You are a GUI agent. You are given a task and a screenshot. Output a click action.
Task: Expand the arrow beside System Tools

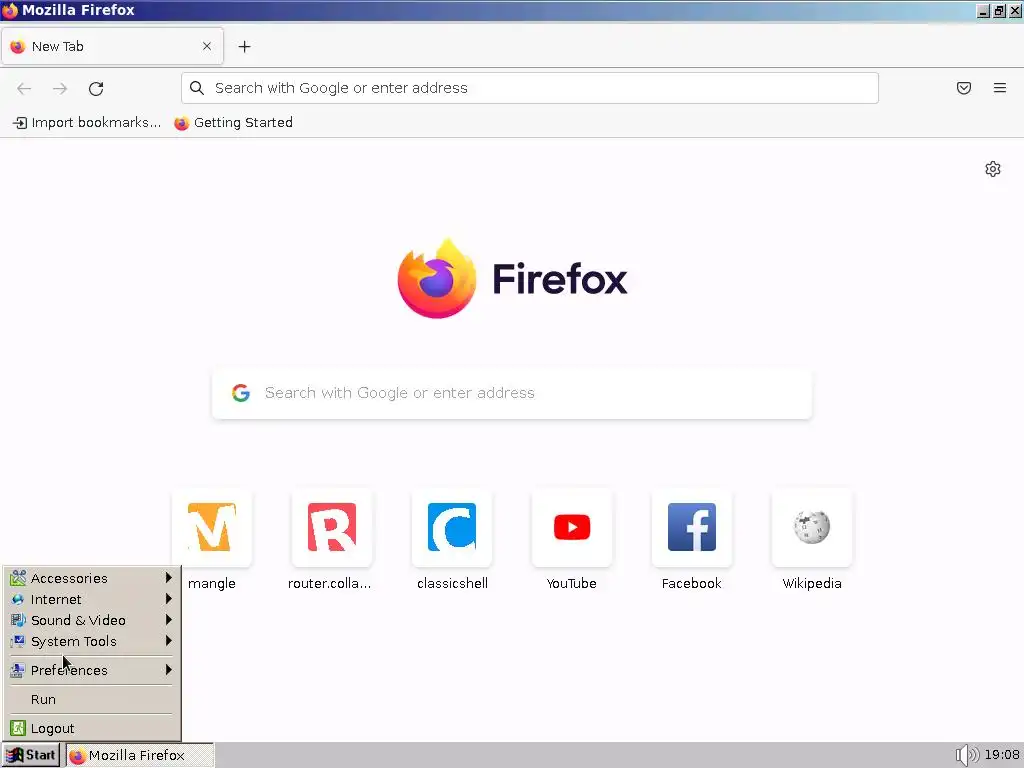point(168,640)
